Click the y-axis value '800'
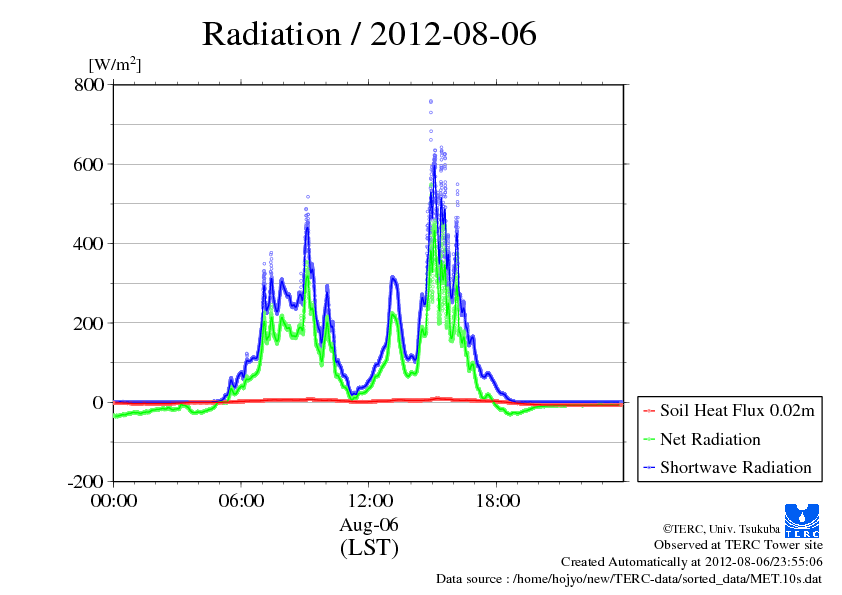The height and width of the screenshot is (595, 842). [x=89, y=85]
